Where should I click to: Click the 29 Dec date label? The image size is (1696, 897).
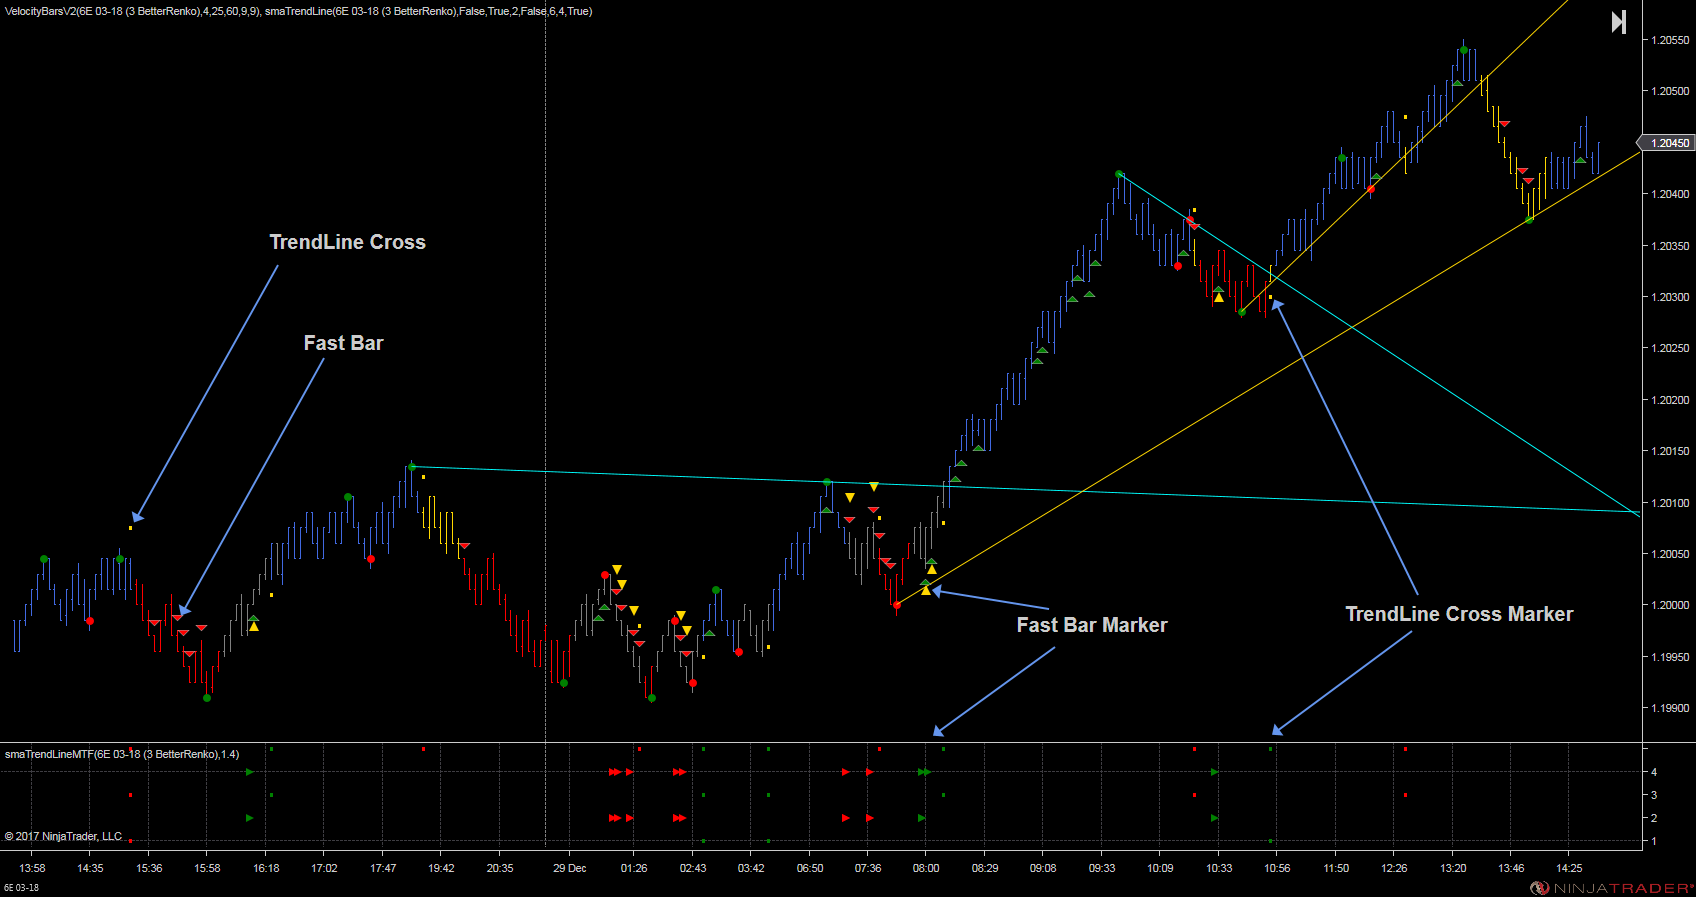570,868
